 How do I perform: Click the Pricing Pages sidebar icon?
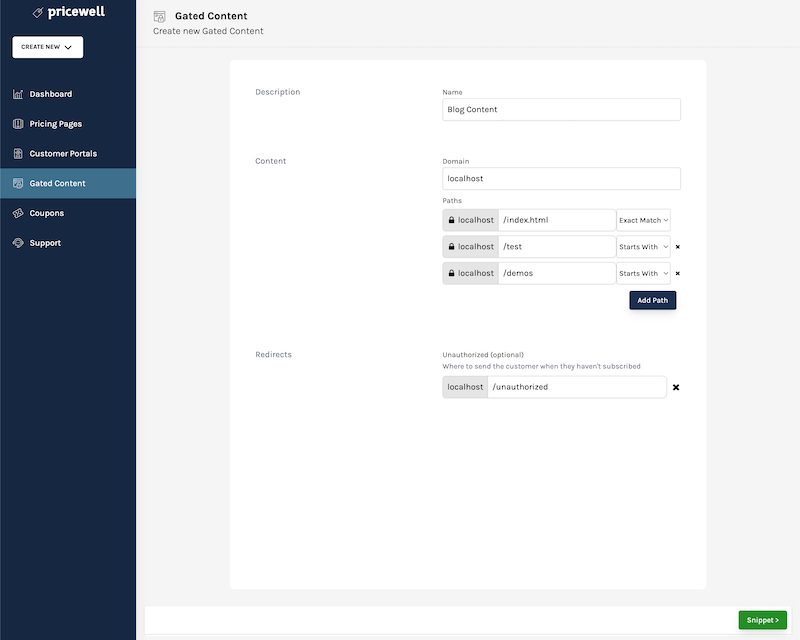pos(18,124)
